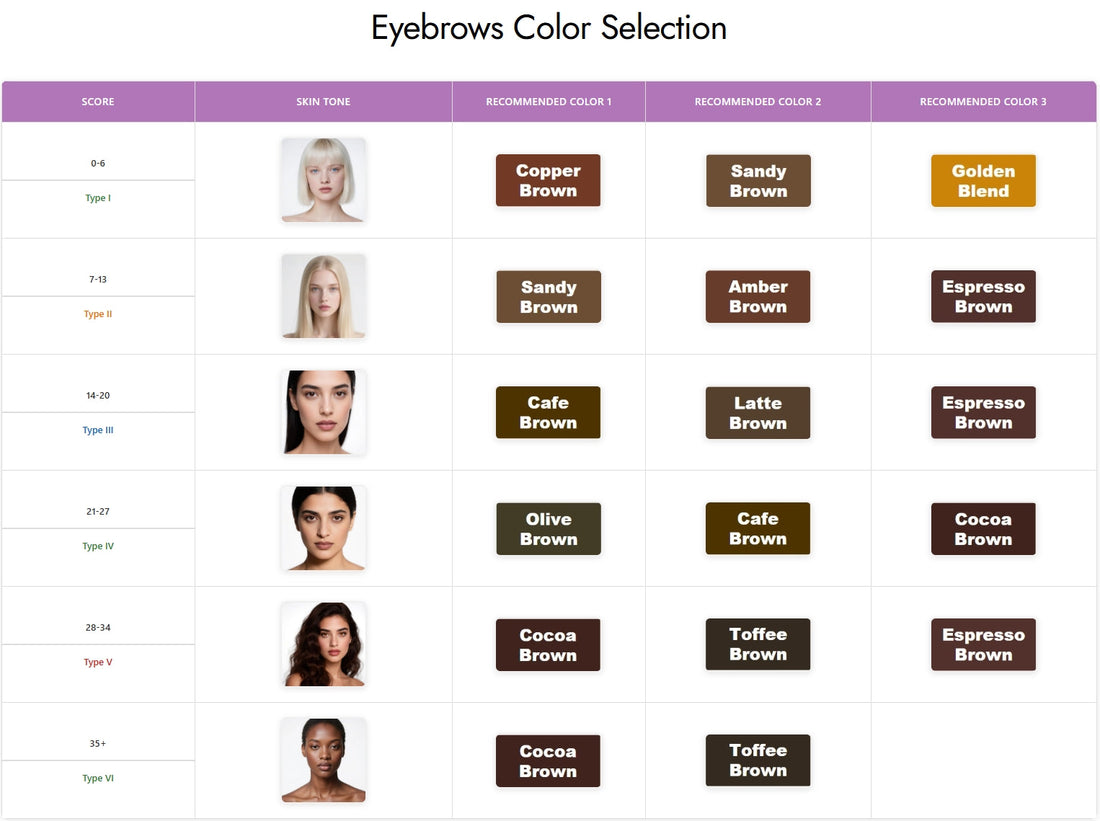Pick Amber Brown for Type II skin
The width and height of the screenshot is (1100, 821).
tap(758, 296)
